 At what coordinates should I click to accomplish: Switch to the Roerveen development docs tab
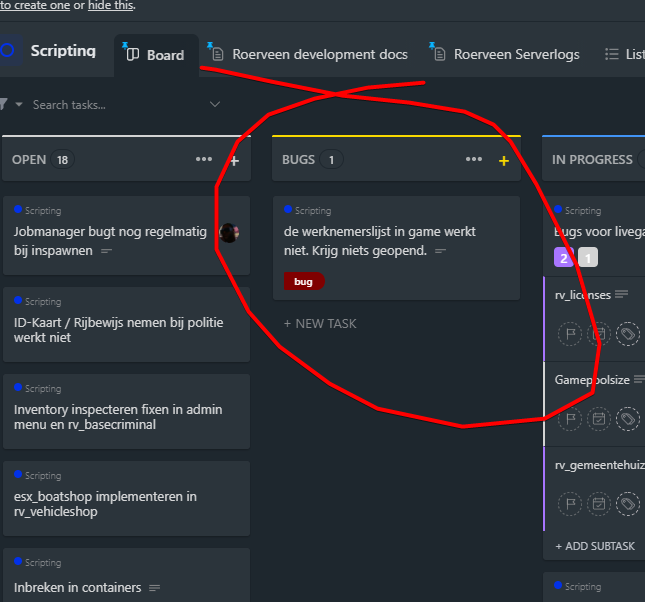(x=319, y=54)
